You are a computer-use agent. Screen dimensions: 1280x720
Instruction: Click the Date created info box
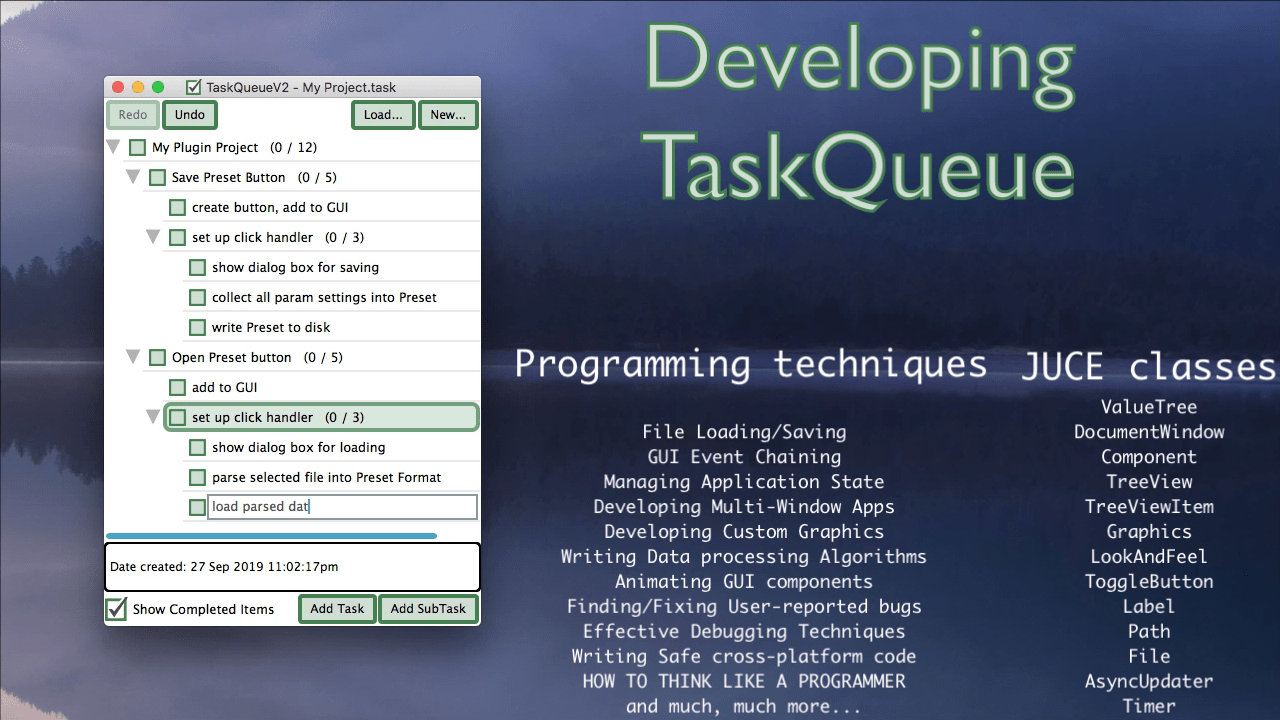[x=292, y=567]
